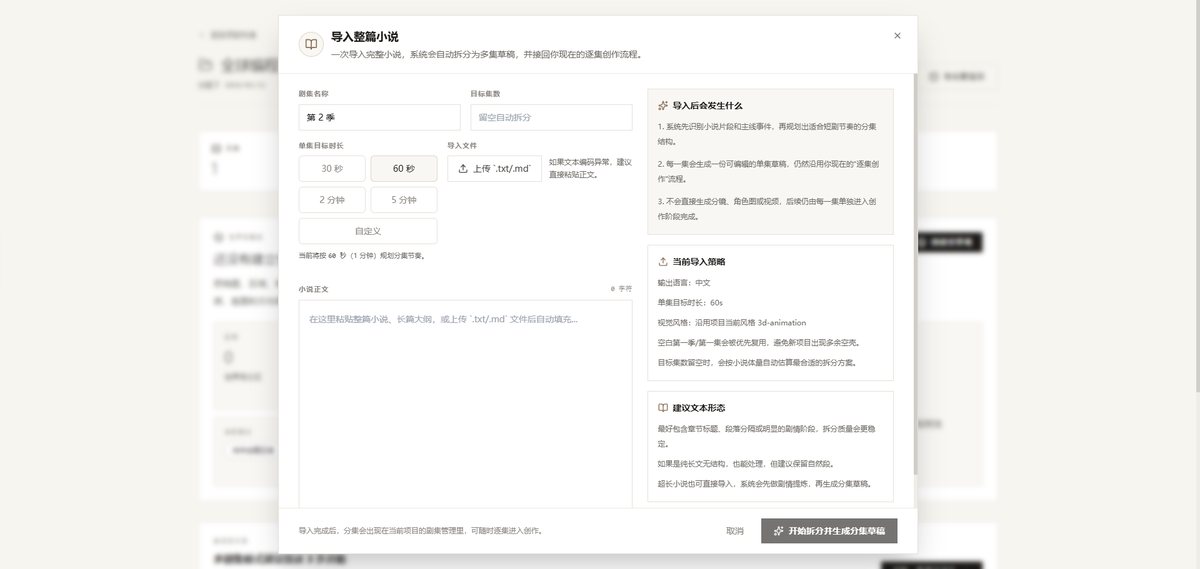Select the 60 秒 duration option
The height and width of the screenshot is (569, 1200).
(403, 169)
